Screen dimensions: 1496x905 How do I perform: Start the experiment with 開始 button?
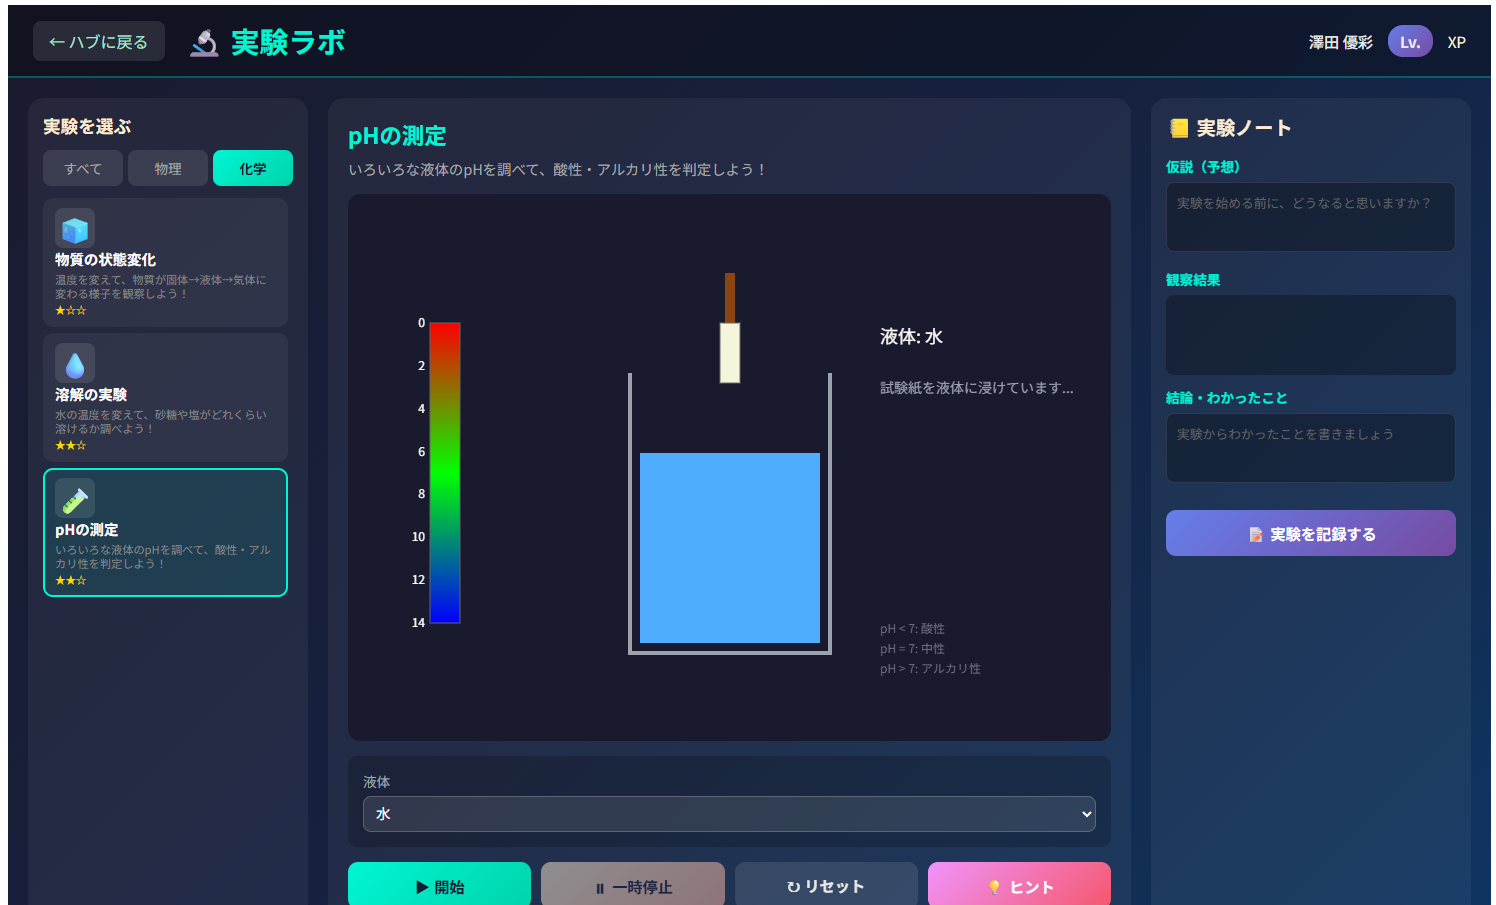point(439,886)
